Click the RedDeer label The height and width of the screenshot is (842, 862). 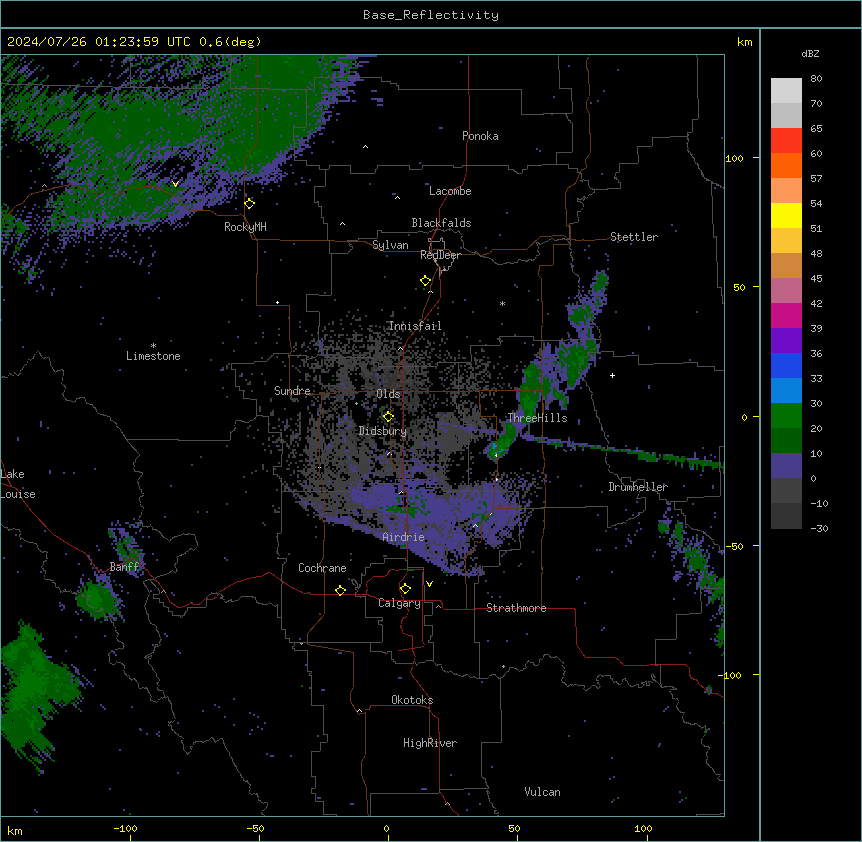click(440, 255)
